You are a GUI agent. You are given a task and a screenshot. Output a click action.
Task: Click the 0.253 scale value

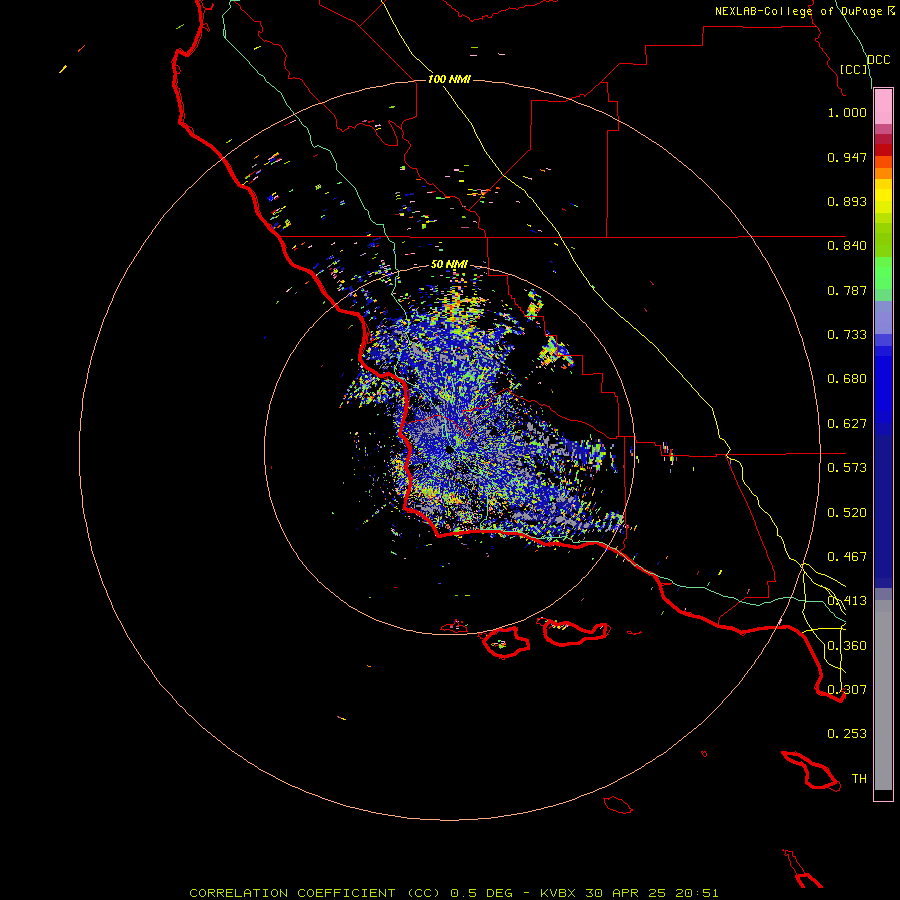pos(847,734)
